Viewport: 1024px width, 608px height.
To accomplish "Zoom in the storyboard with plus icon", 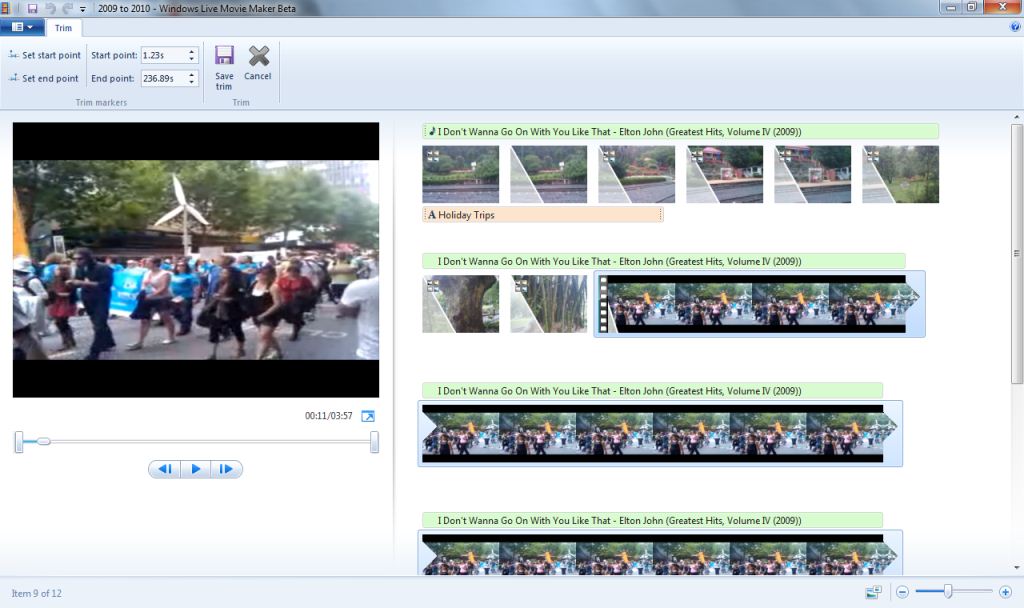I will click(x=1005, y=592).
